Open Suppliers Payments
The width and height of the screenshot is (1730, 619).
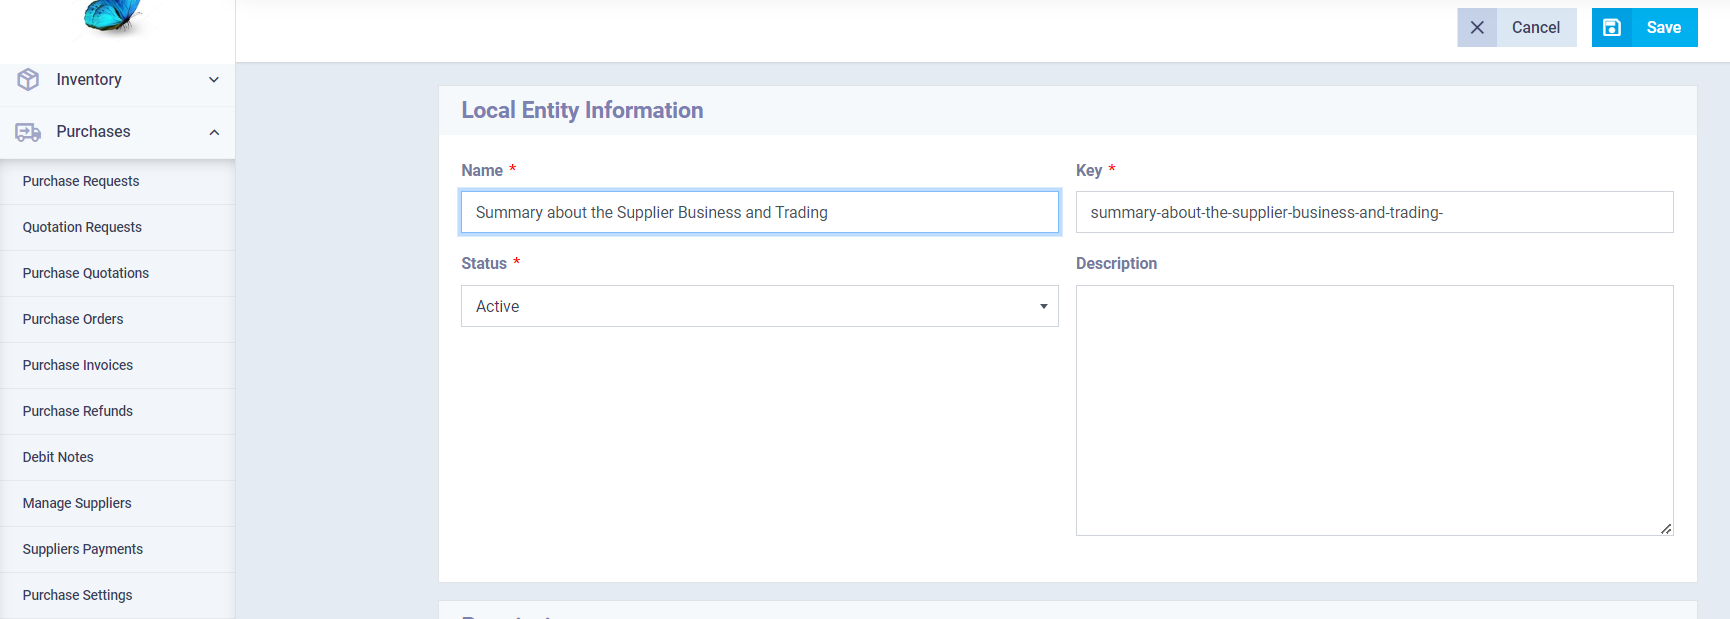click(83, 549)
